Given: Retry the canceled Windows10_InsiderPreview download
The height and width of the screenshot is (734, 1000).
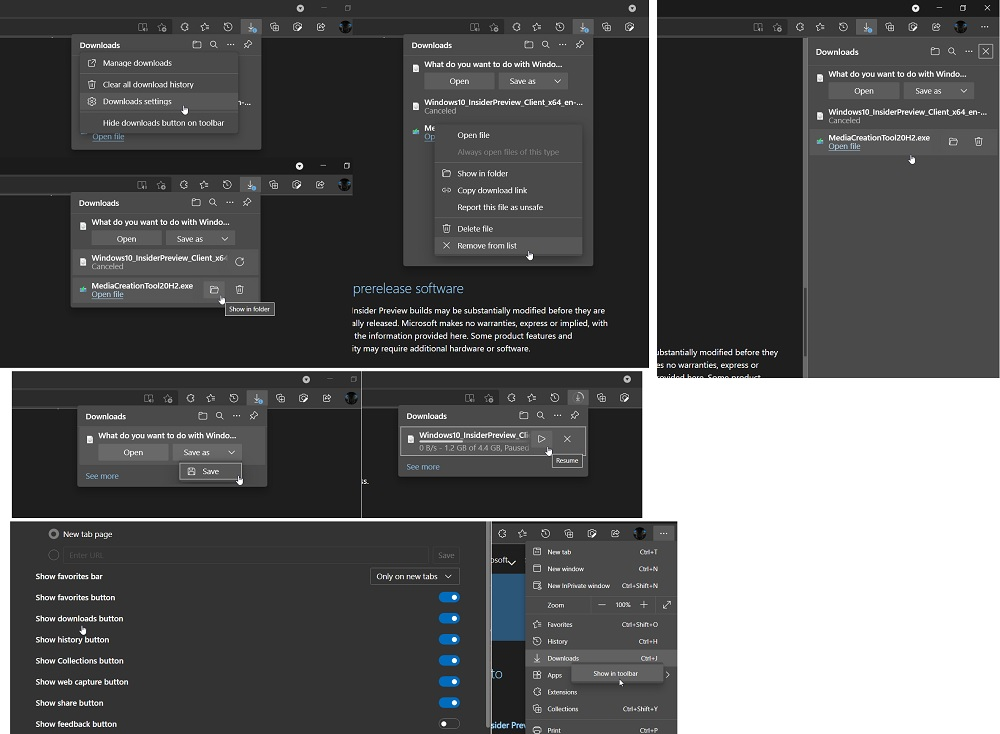Looking at the screenshot, I should click(x=239, y=261).
